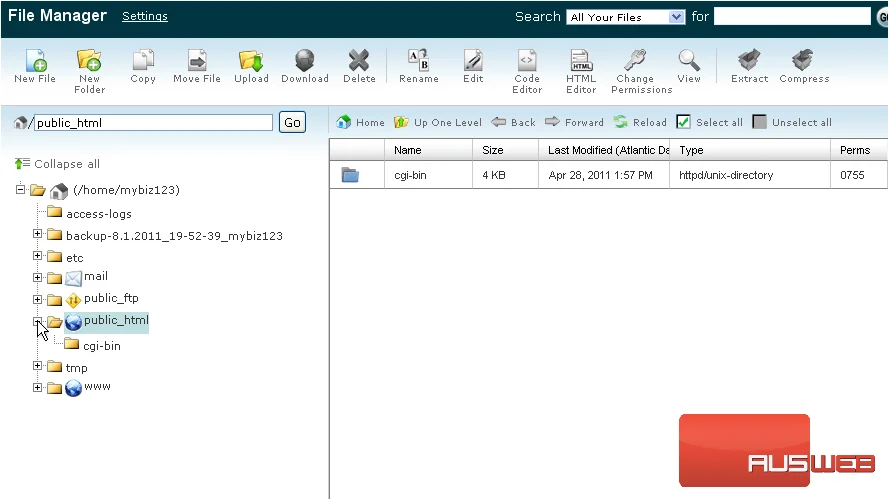Click the Extract archive icon
889x500 pixels.
749,61
